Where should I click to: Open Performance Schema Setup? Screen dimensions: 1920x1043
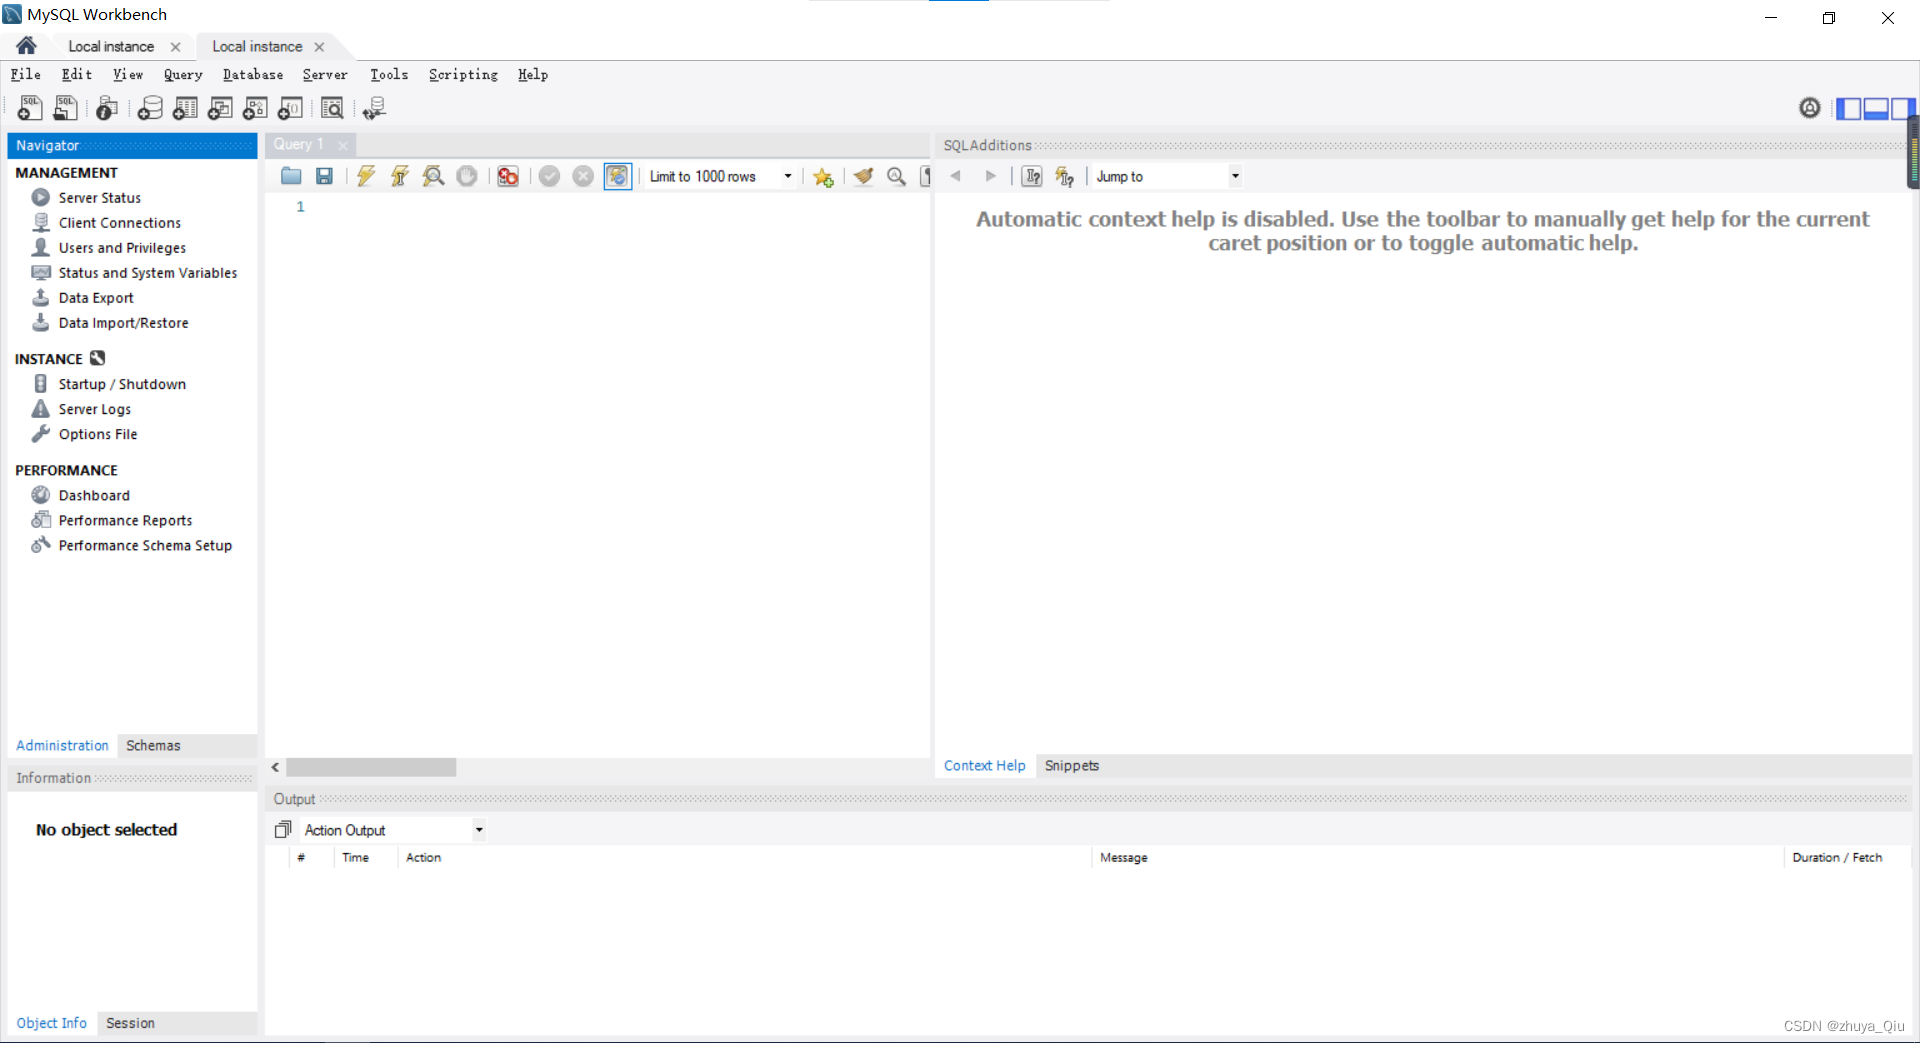click(x=145, y=545)
